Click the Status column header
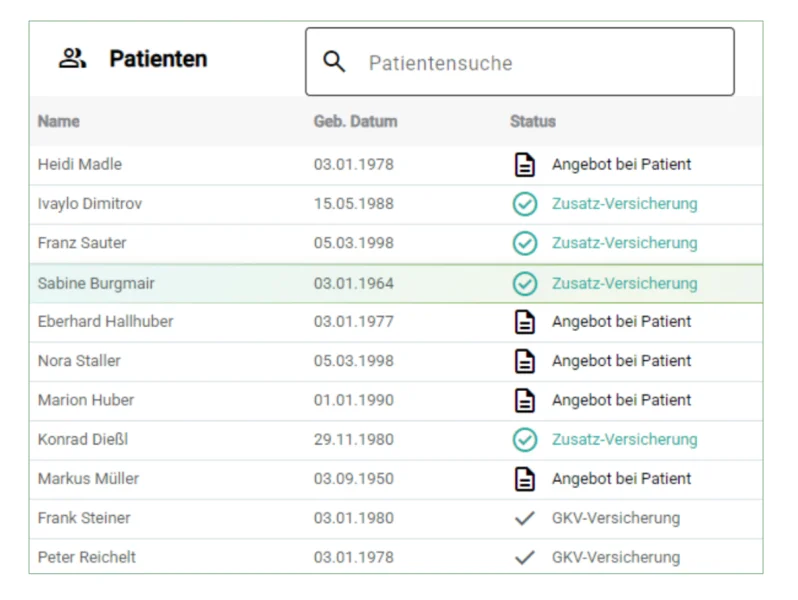The width and height of the screenshot is (798, 600). click(532, 121)
